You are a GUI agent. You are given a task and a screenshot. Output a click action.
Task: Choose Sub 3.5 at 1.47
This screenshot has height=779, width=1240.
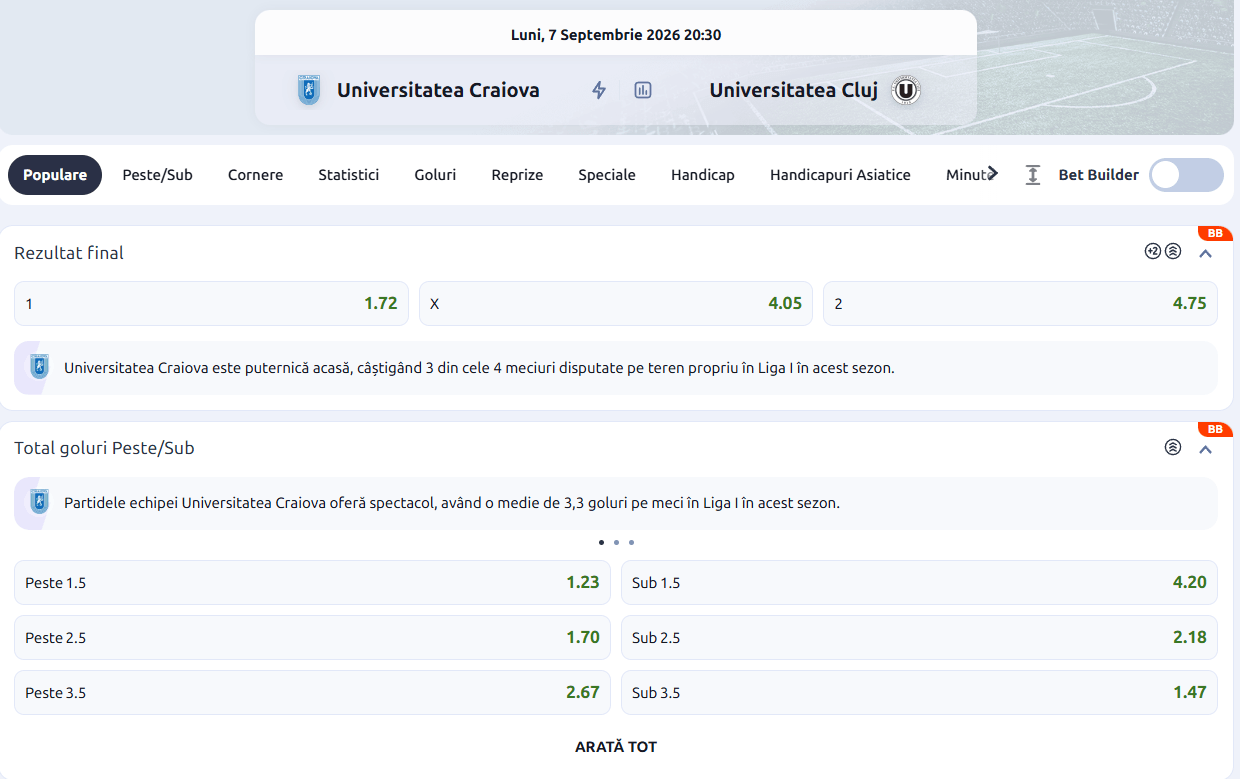[x=919, y=692]
